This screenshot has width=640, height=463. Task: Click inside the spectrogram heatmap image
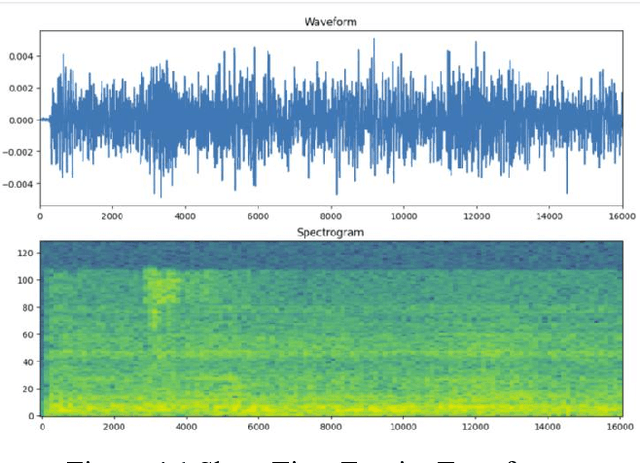tap(331, 329)
